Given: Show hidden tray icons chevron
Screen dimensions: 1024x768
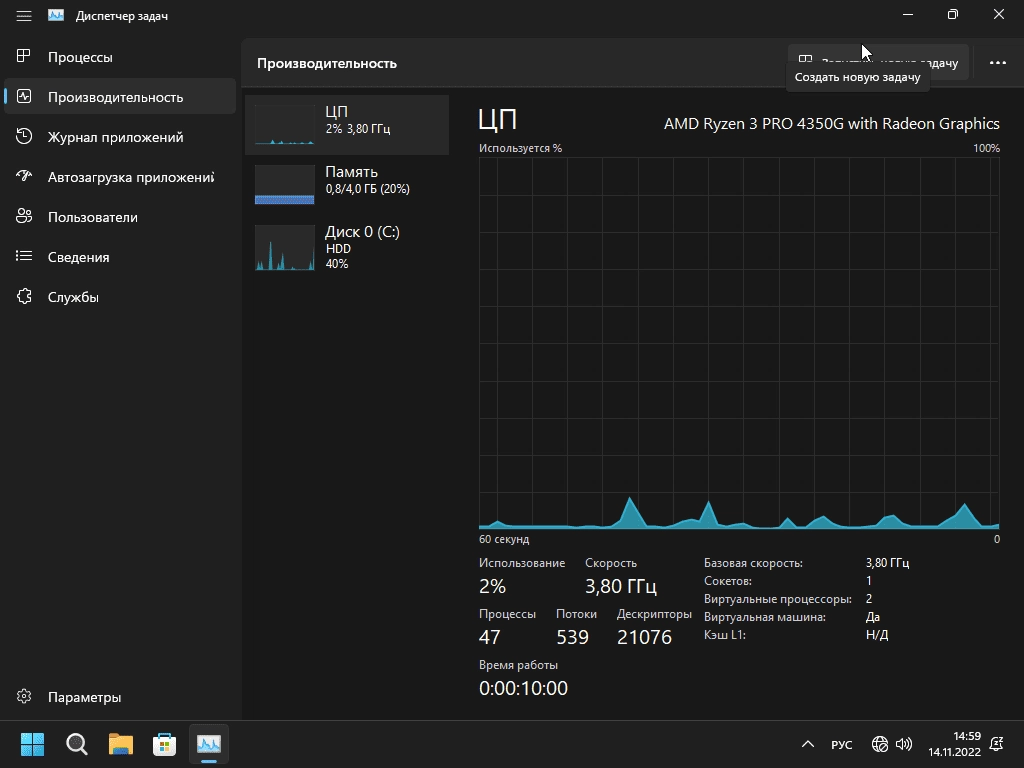Looking at the screenshot, I should click(808, 744).
